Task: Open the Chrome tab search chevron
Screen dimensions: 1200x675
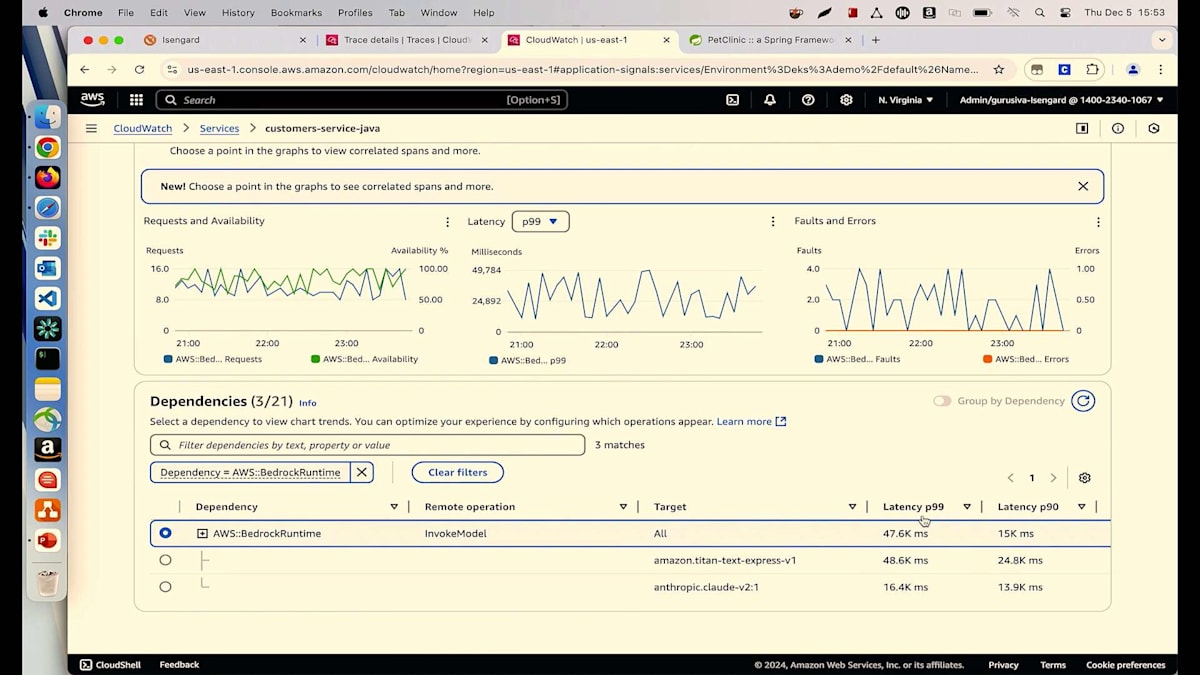Action: tap(1161, 40)
